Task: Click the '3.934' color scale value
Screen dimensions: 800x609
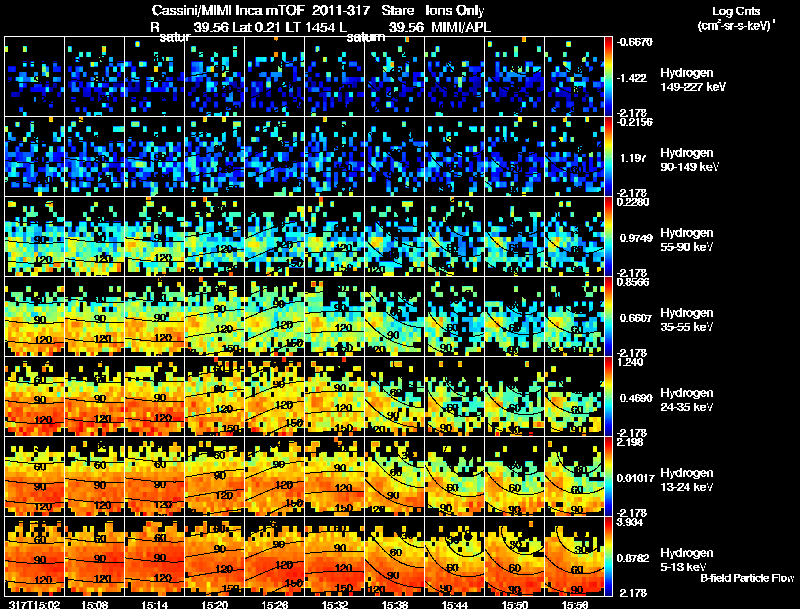Action: [x=630, y=522]
